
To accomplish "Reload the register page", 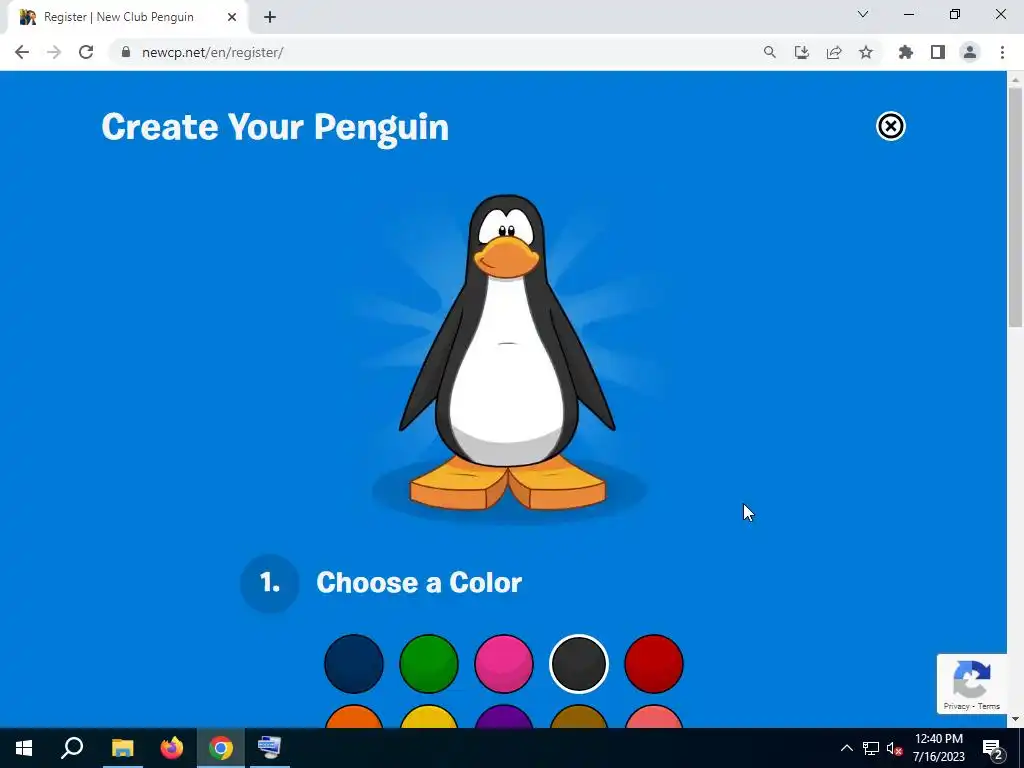I will point(86,52).
